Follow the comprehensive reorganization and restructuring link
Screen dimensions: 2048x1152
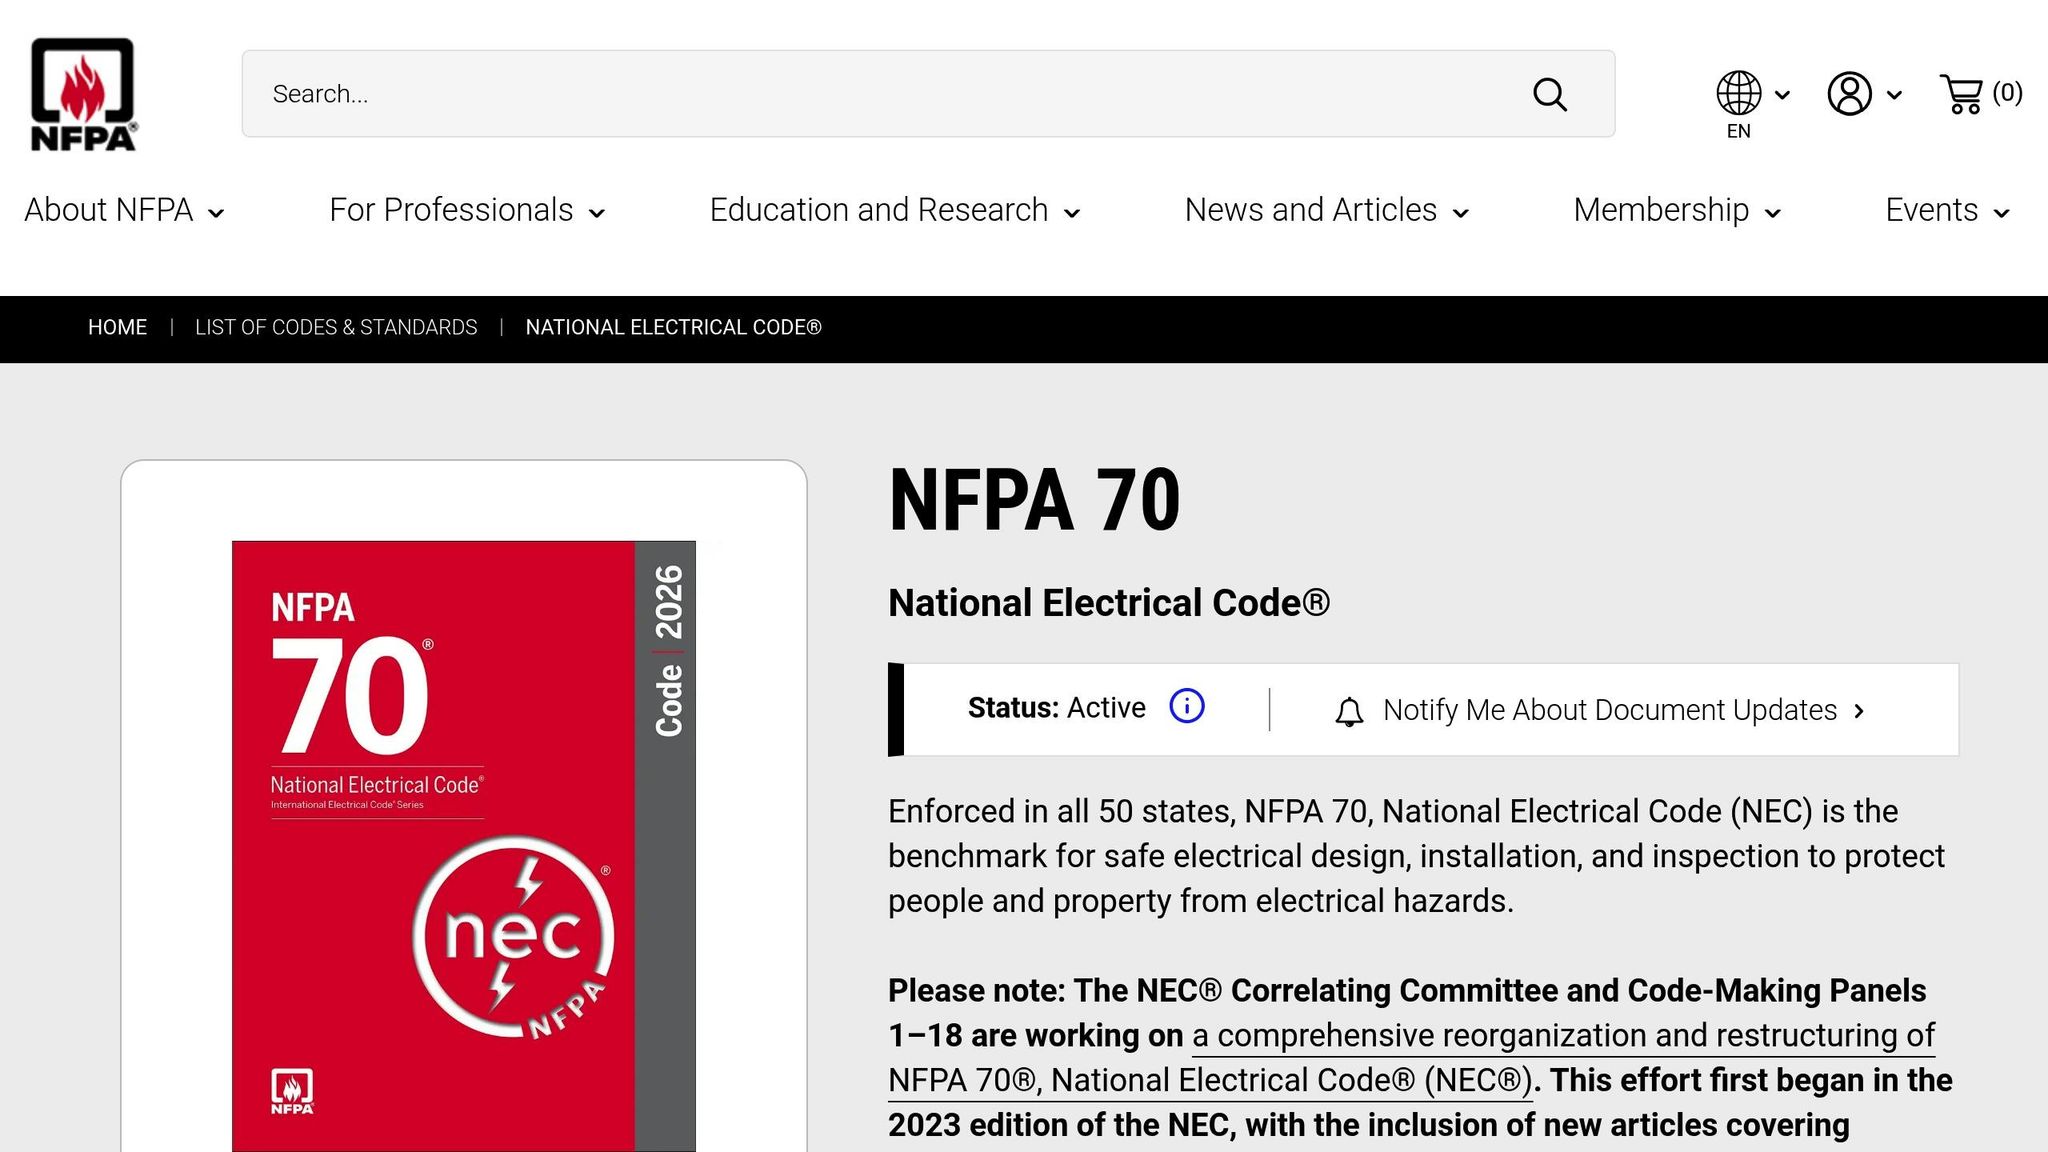[x=1562, y=1035]
